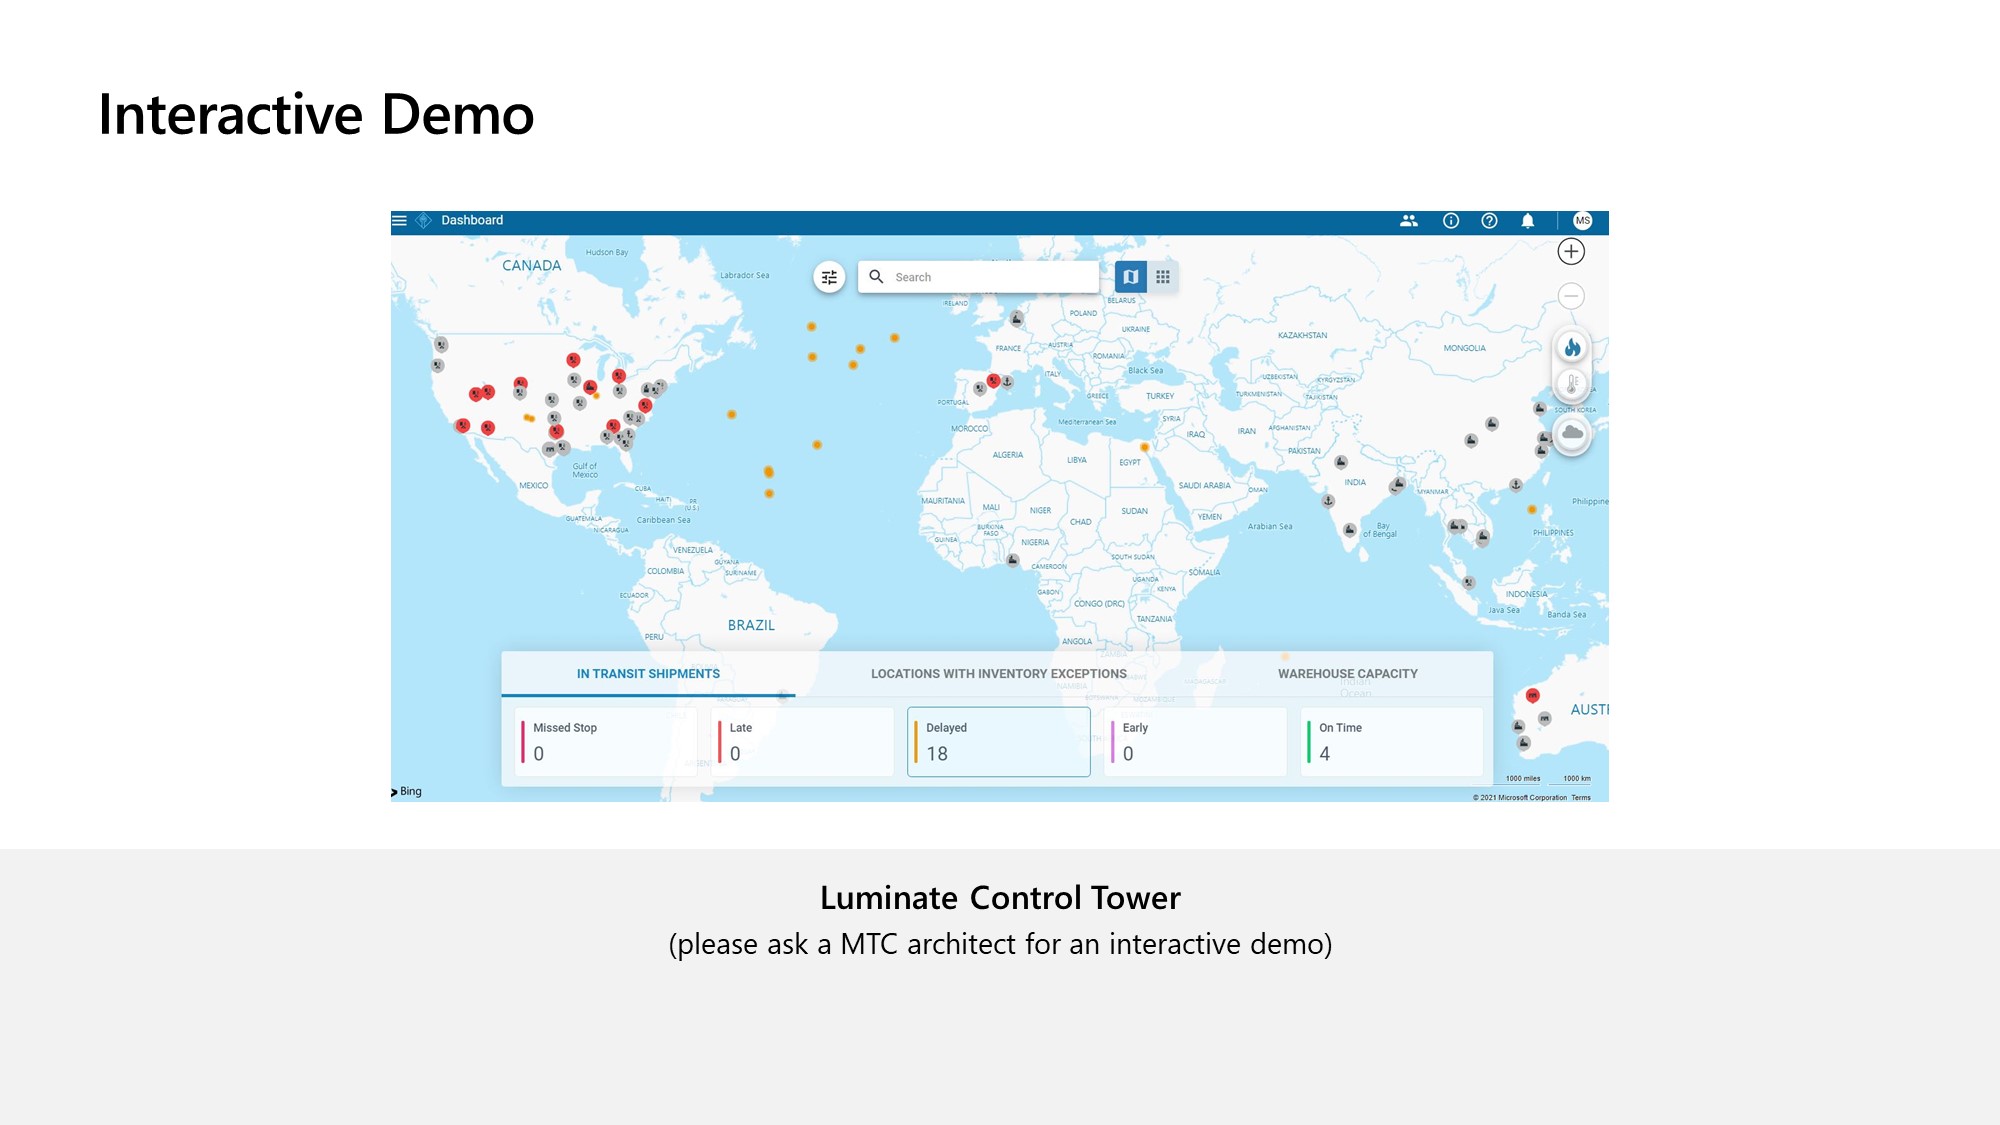This screenshot has height=1125, width=2000.
Task: Open the info circle icon
Action: (x=1451, y=221)
